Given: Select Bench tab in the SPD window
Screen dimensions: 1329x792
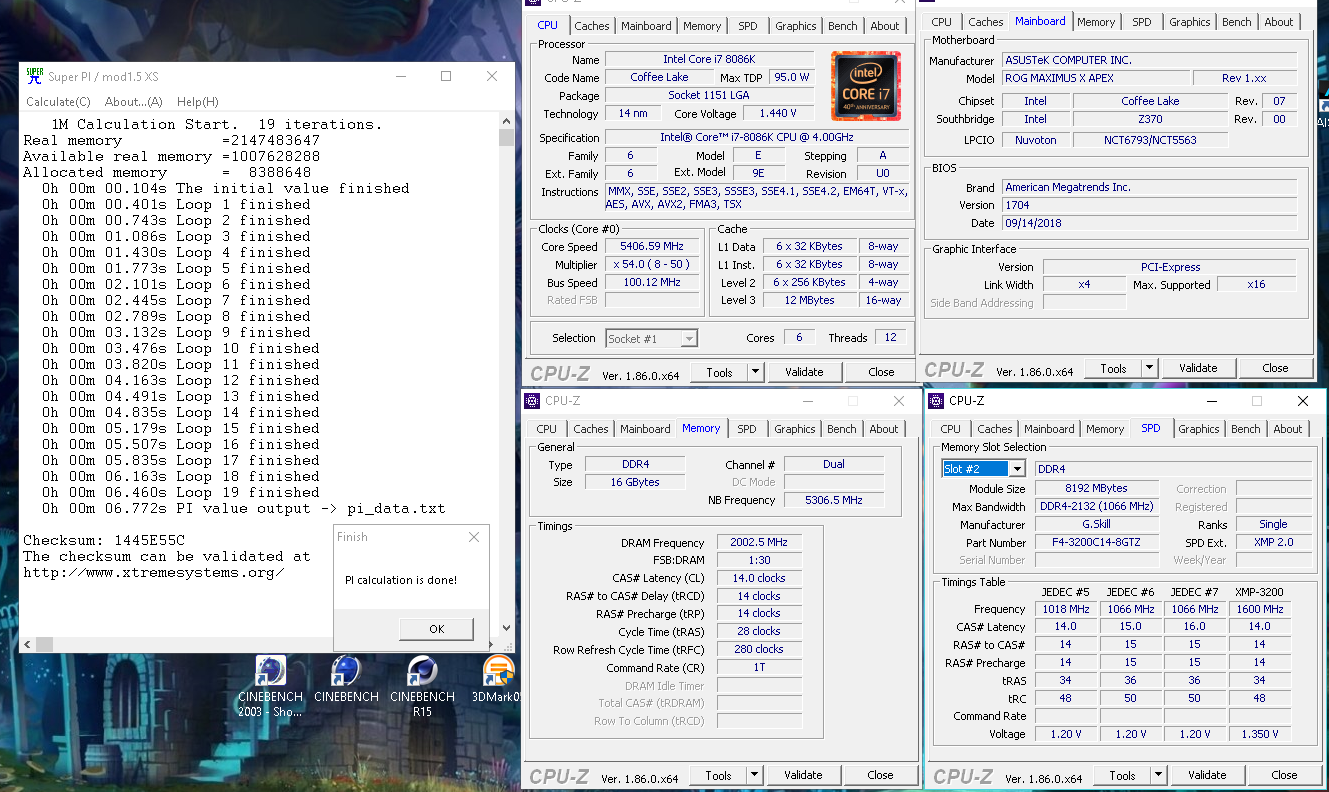Looking at the screenshot, I should 1246,429.
